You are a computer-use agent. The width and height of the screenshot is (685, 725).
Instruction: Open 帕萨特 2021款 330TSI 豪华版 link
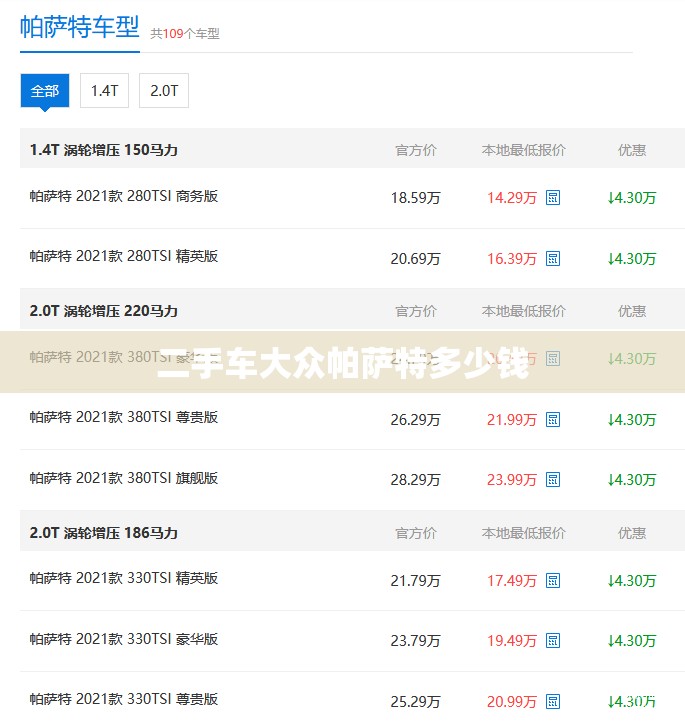tap(124, 639)
